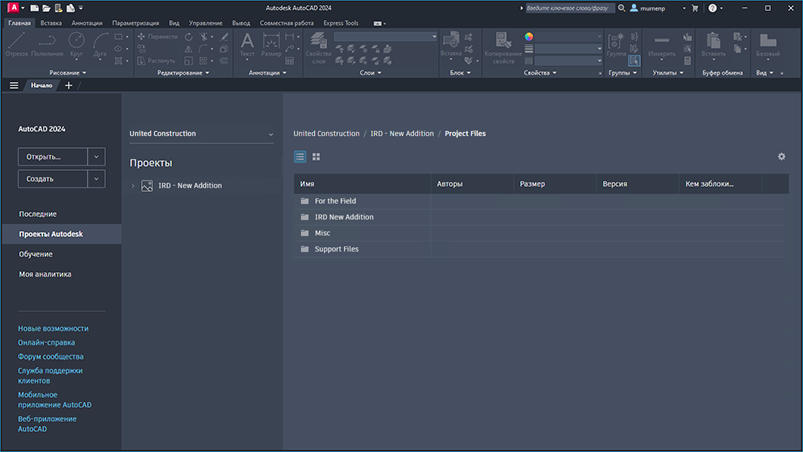The height and width of the screenshot is (452, 803).
Task: Open the Express Tools ribbon tab
Action: tap(341, 23)
